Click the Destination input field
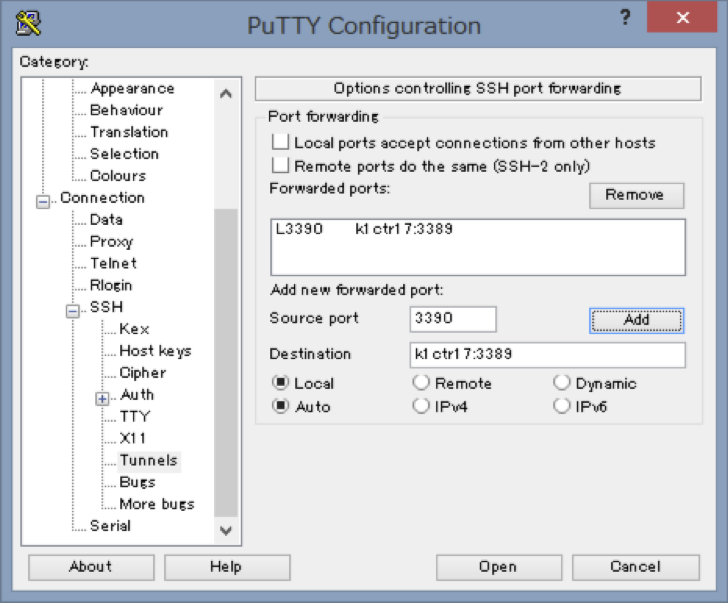 tap(547, 355)
